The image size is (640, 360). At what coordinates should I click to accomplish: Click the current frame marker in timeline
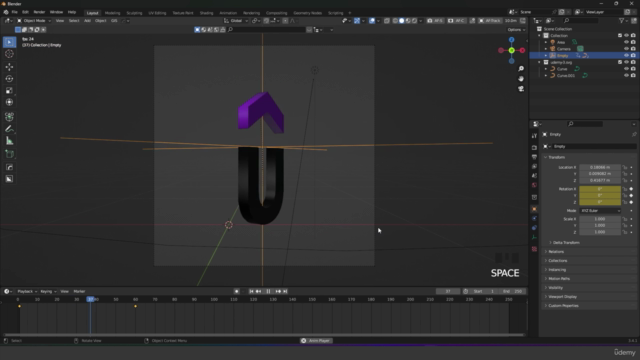click(x=91, y=299)
